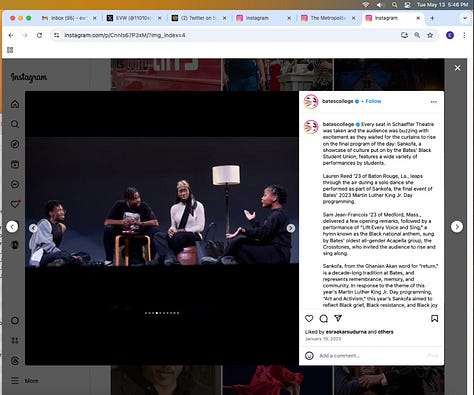This screenshot has width=474, height=395.
Task: Click install app icon in address bar
Action: (404, 35)
